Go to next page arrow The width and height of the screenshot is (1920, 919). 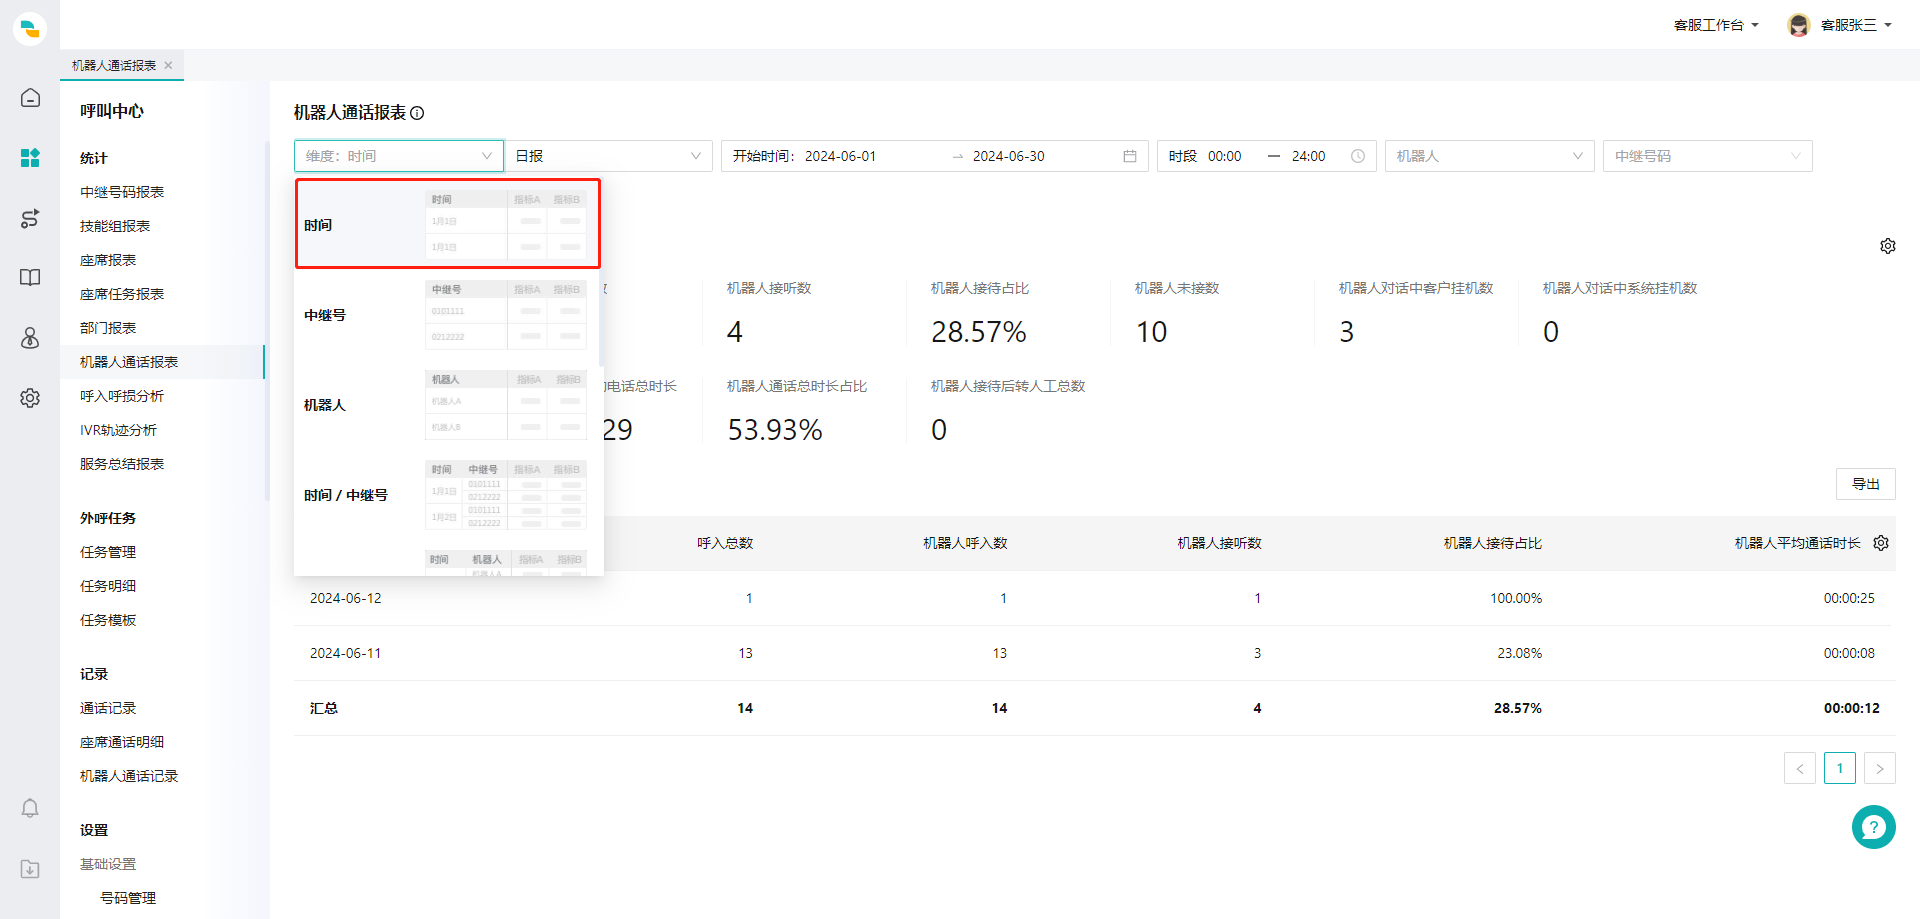(1880, 768)
